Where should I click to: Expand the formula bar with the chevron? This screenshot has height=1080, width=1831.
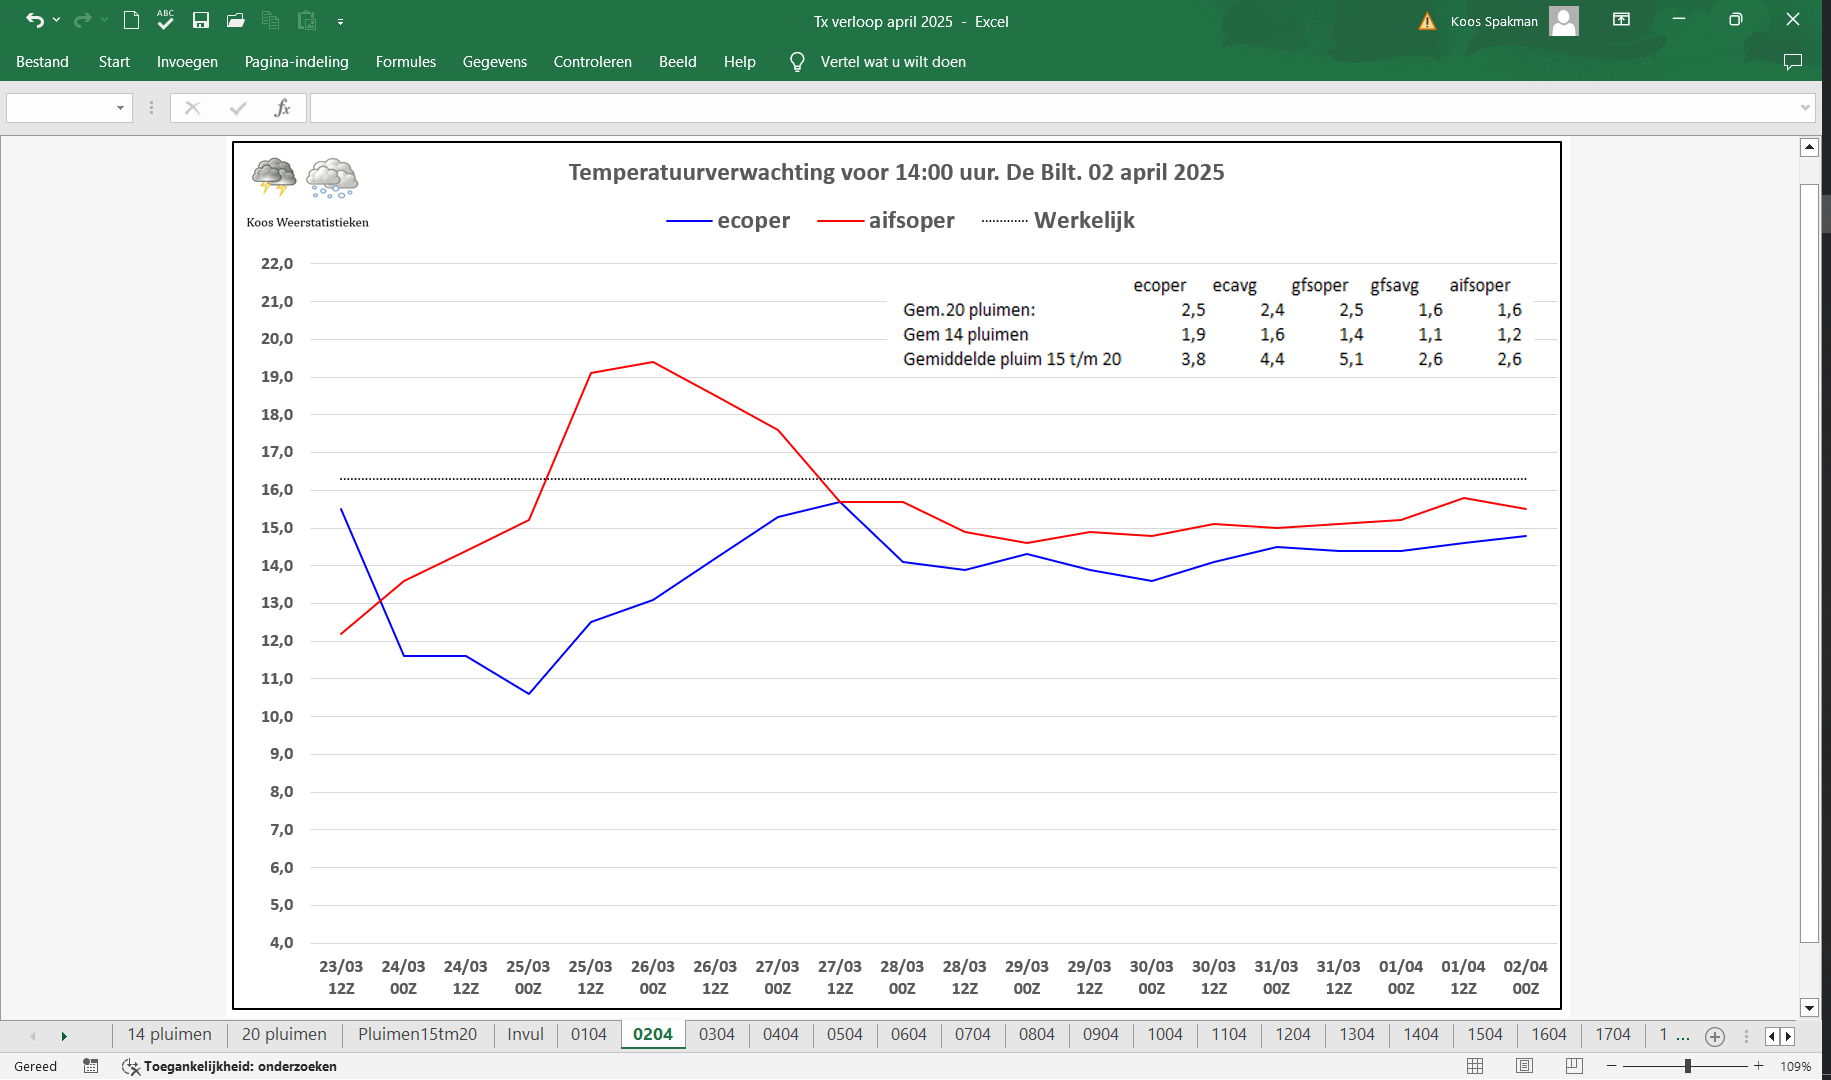click(x=1805, y=108)
